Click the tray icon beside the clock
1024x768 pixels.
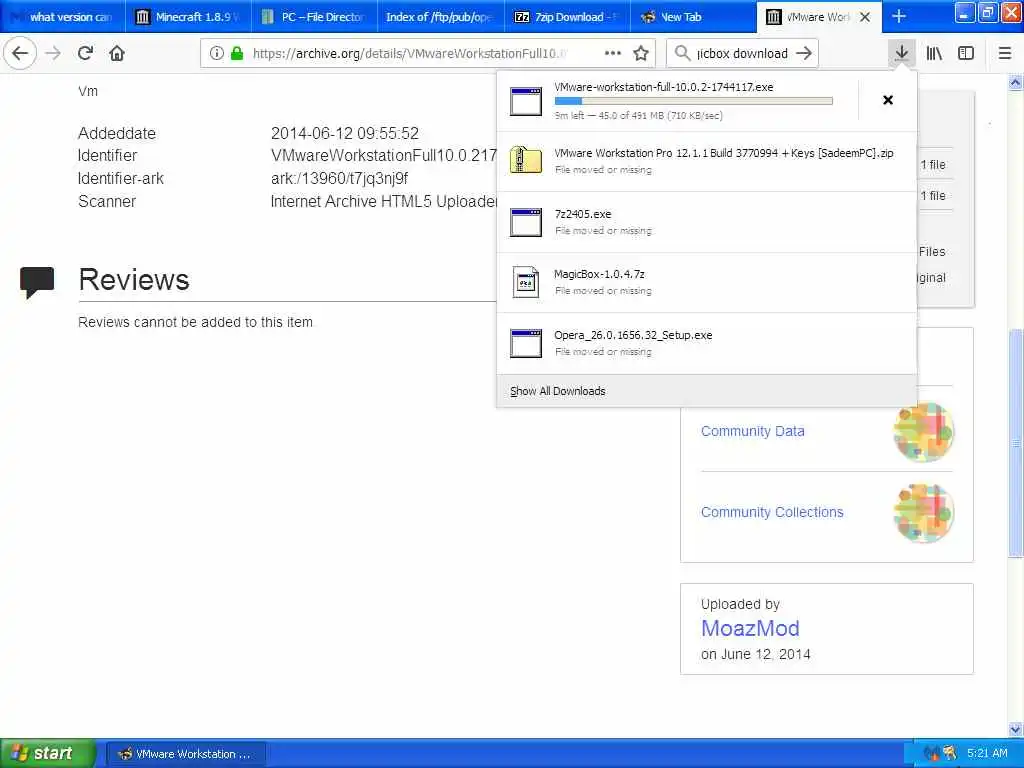(949, 753)
